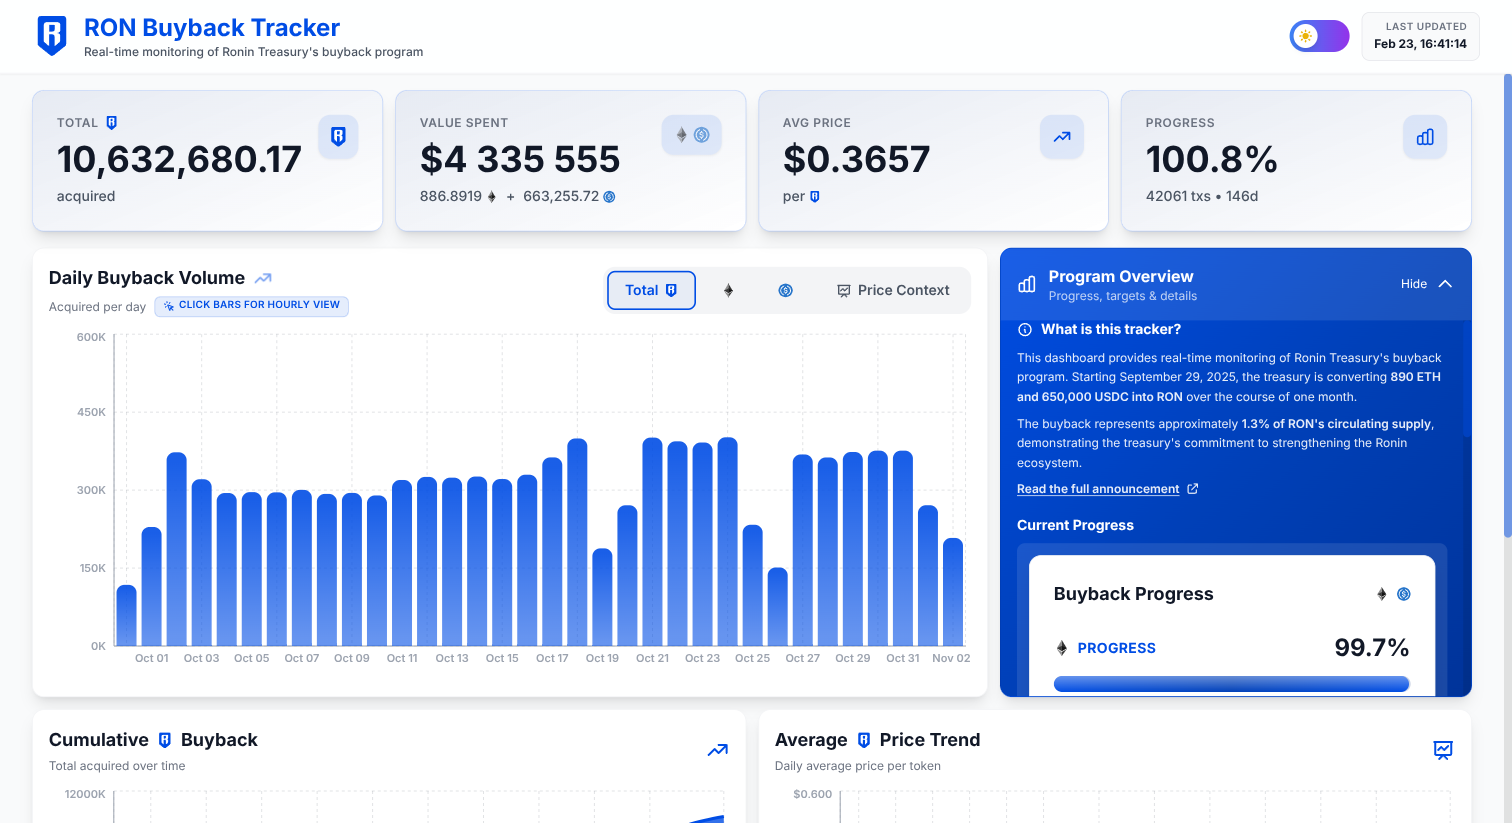
Task: Click the RON shield icon in Total card
Action: tap(338, 137)
